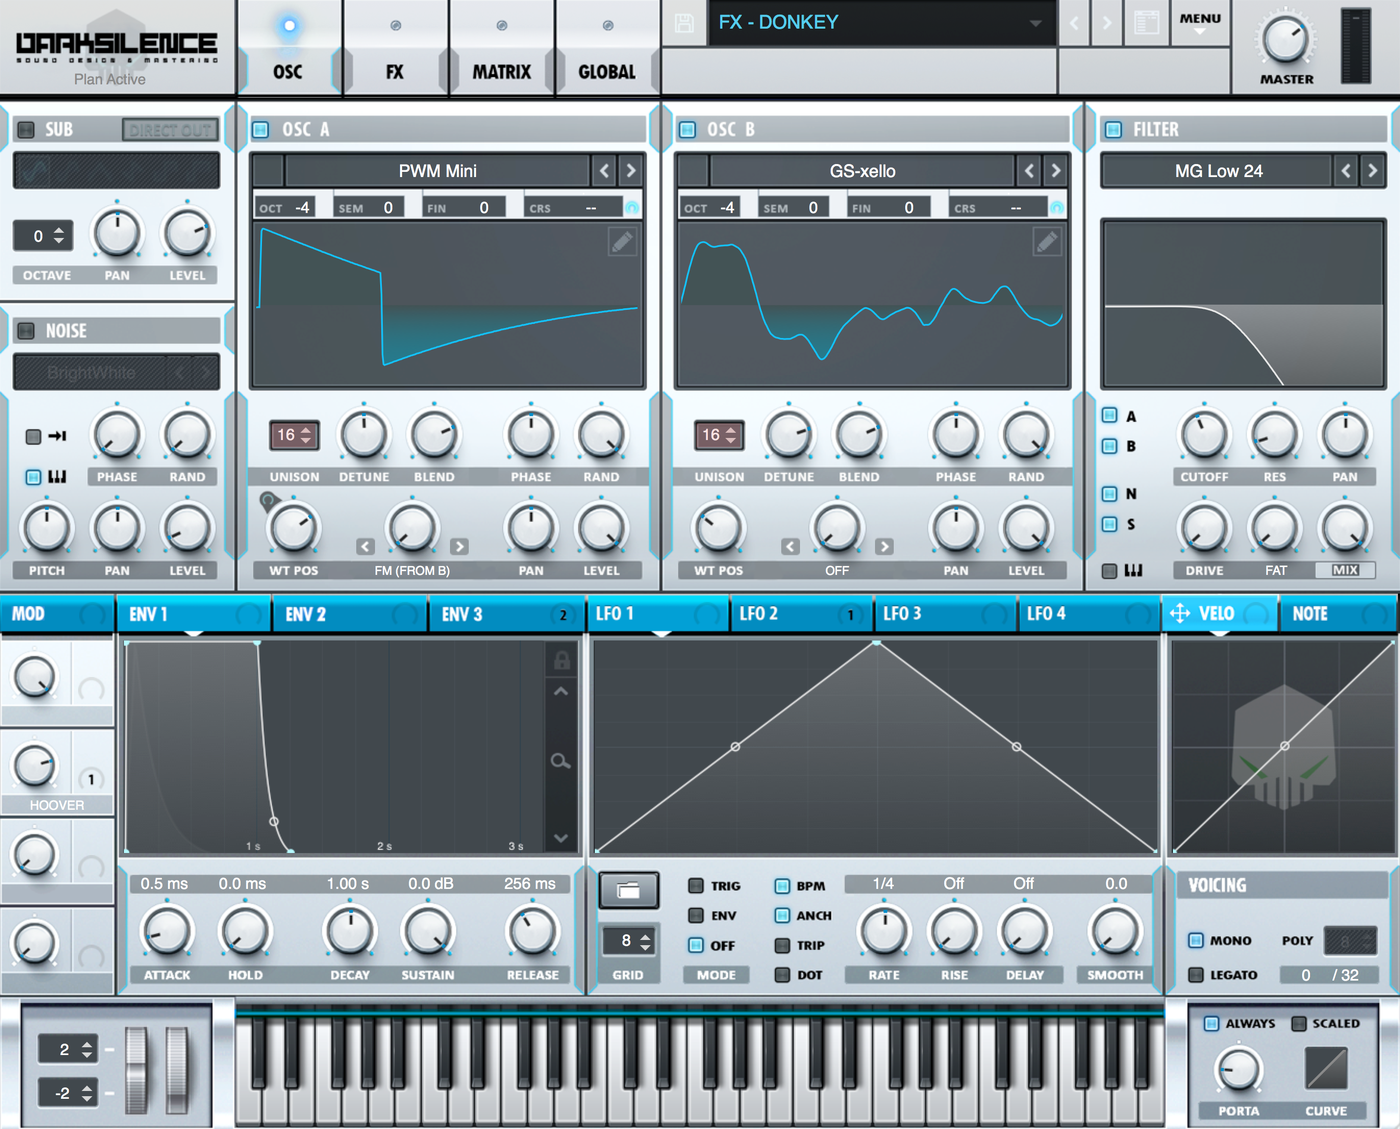Click the filter RES knob
The image size is (1400, 1129).
[1274, 435]
